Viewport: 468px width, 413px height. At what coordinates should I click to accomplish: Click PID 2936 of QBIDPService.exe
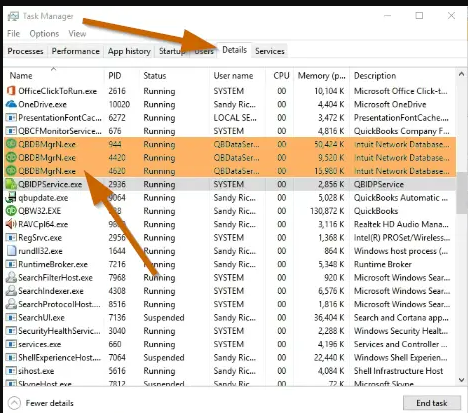[117, 184]
